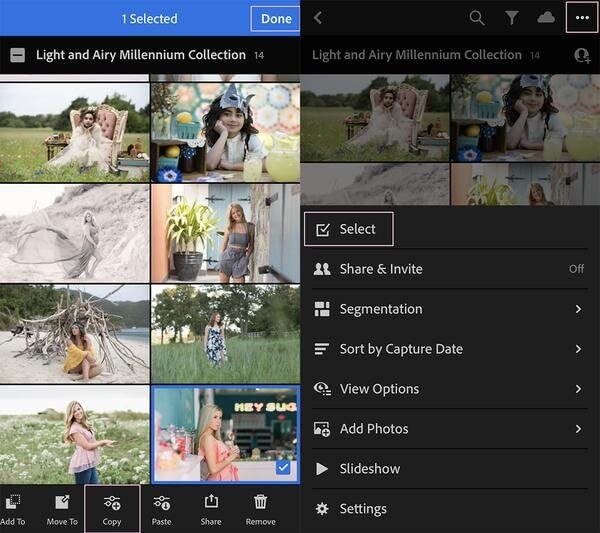Click the Add Photos image-plus icon
Screen dimensions: 600x533
pyautogui.click(x=322, y=429)
